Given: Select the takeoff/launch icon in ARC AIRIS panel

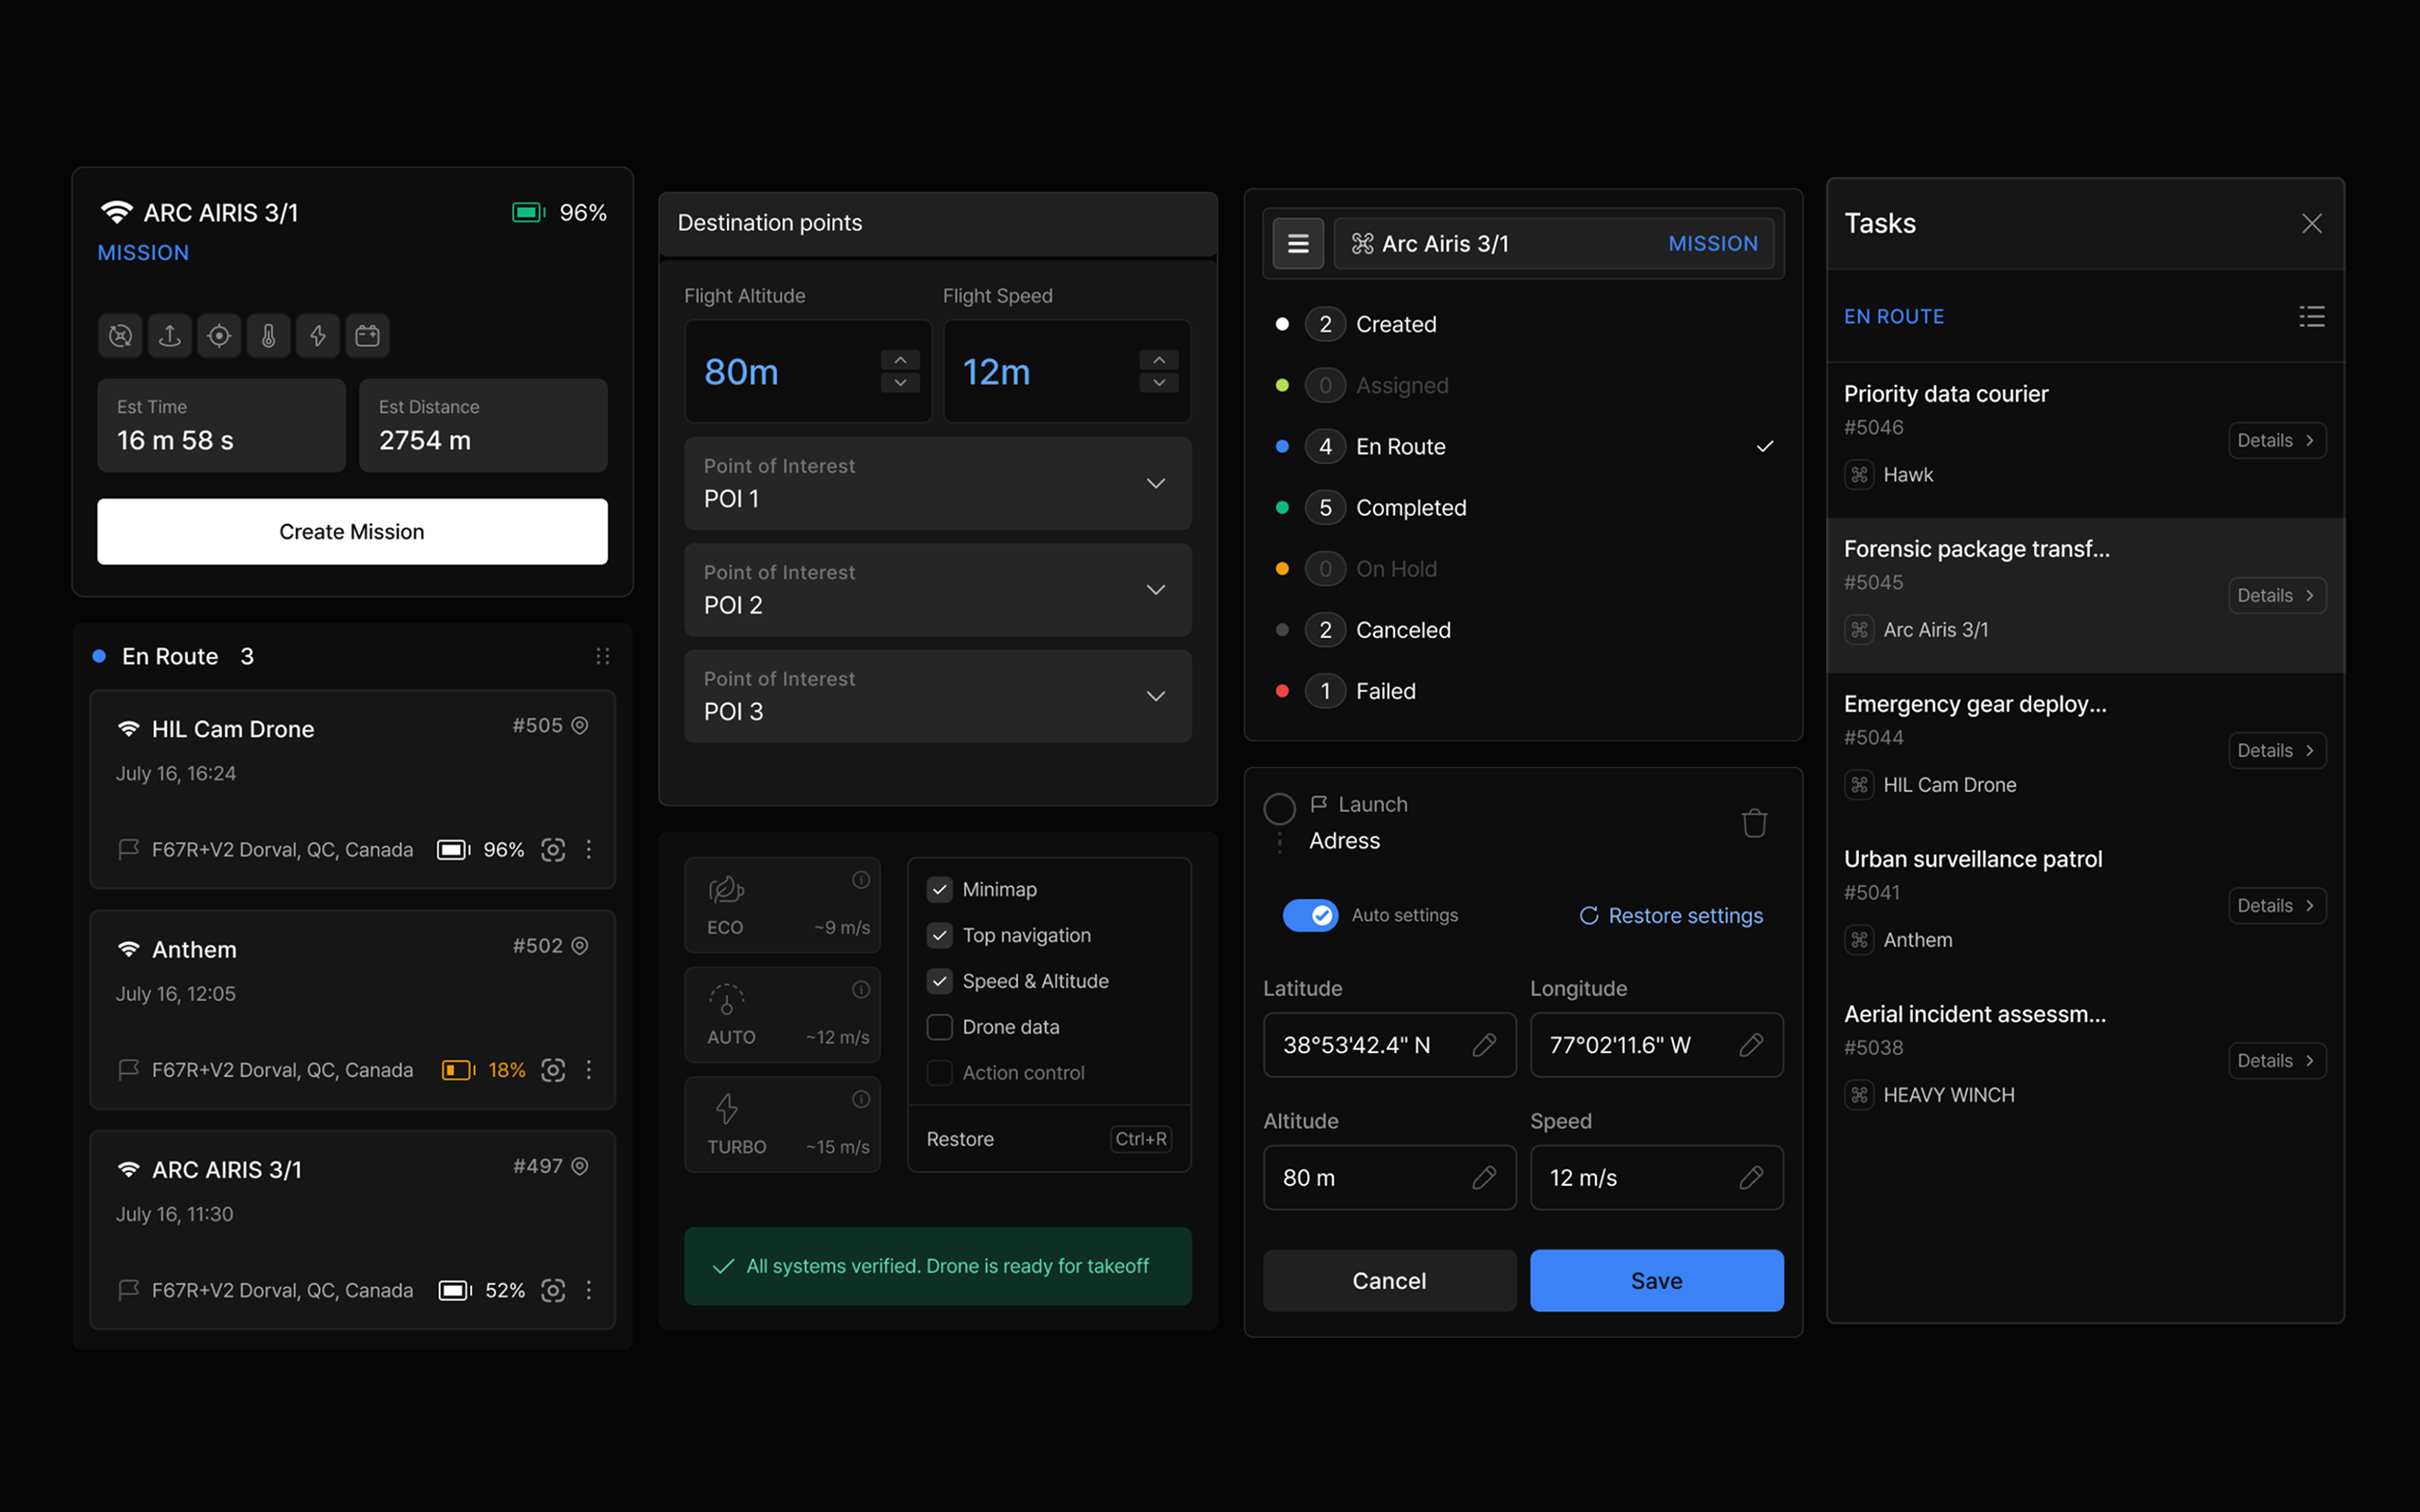Looking at the screenshot, I should coord(169,336).
